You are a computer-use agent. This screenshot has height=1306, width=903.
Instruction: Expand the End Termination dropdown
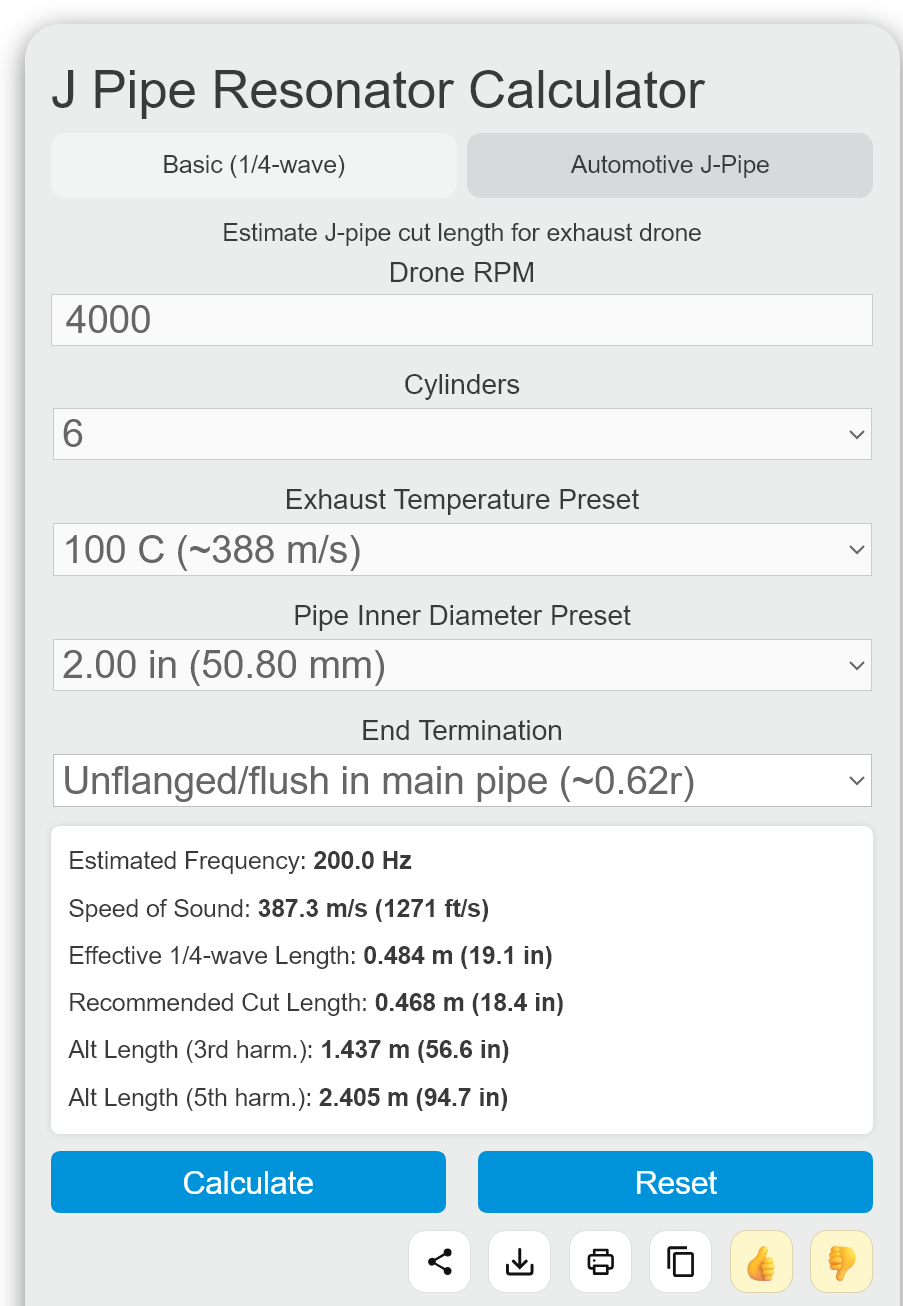pyautogui.click(x=462, y=780)
